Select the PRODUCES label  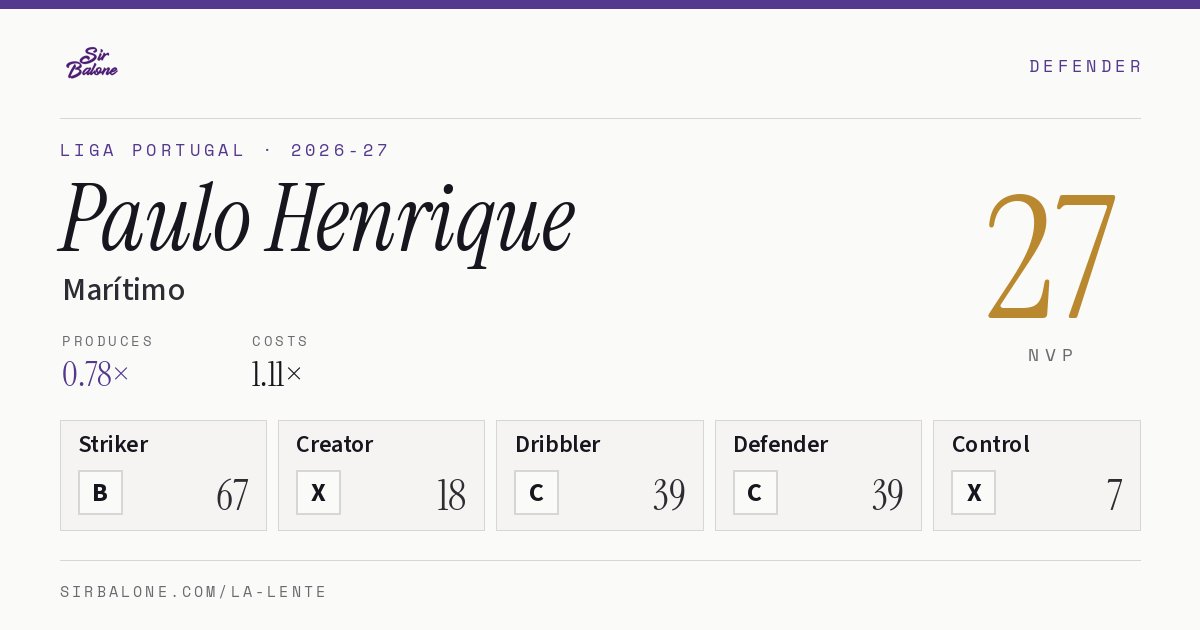[108, 341]
